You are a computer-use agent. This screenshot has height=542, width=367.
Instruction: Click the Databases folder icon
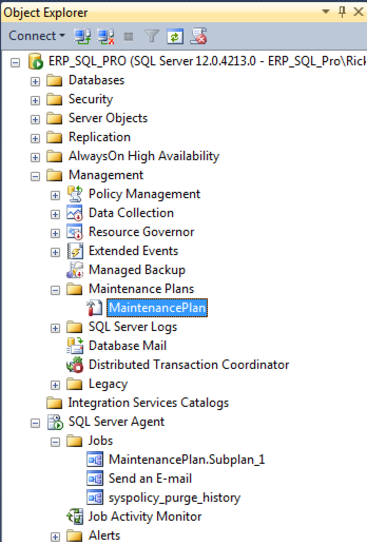55,81
